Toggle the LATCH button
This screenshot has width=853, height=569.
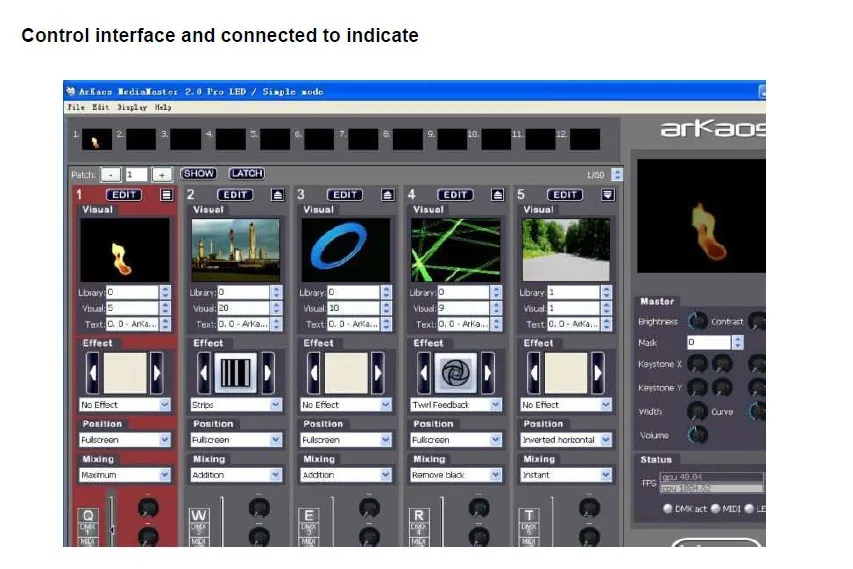(x=246, y=174)
